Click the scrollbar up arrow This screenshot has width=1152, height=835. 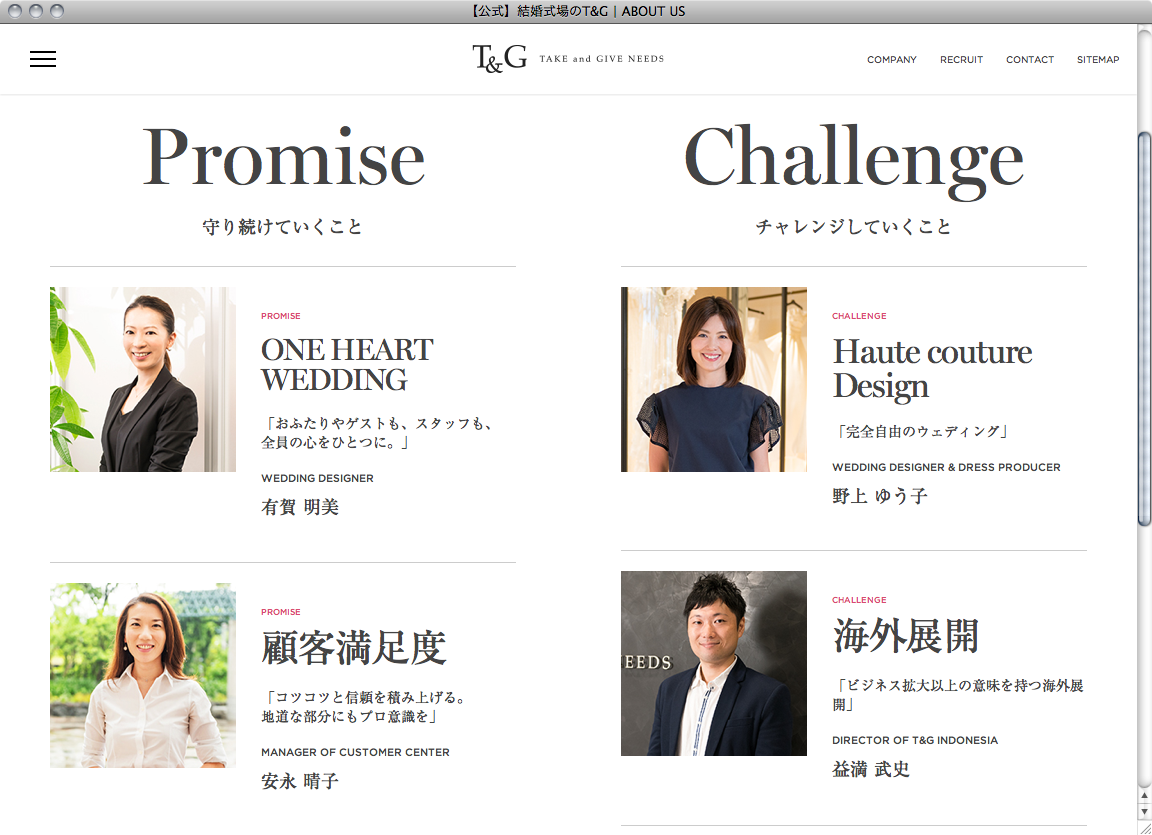tap(1144, 795)
